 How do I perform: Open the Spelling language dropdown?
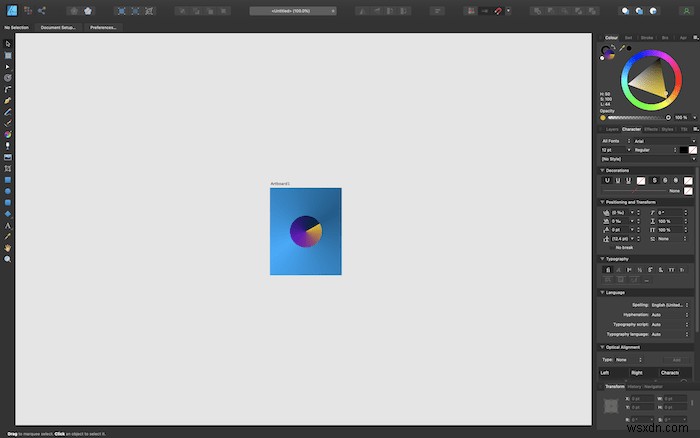click(x=670, y=305)
